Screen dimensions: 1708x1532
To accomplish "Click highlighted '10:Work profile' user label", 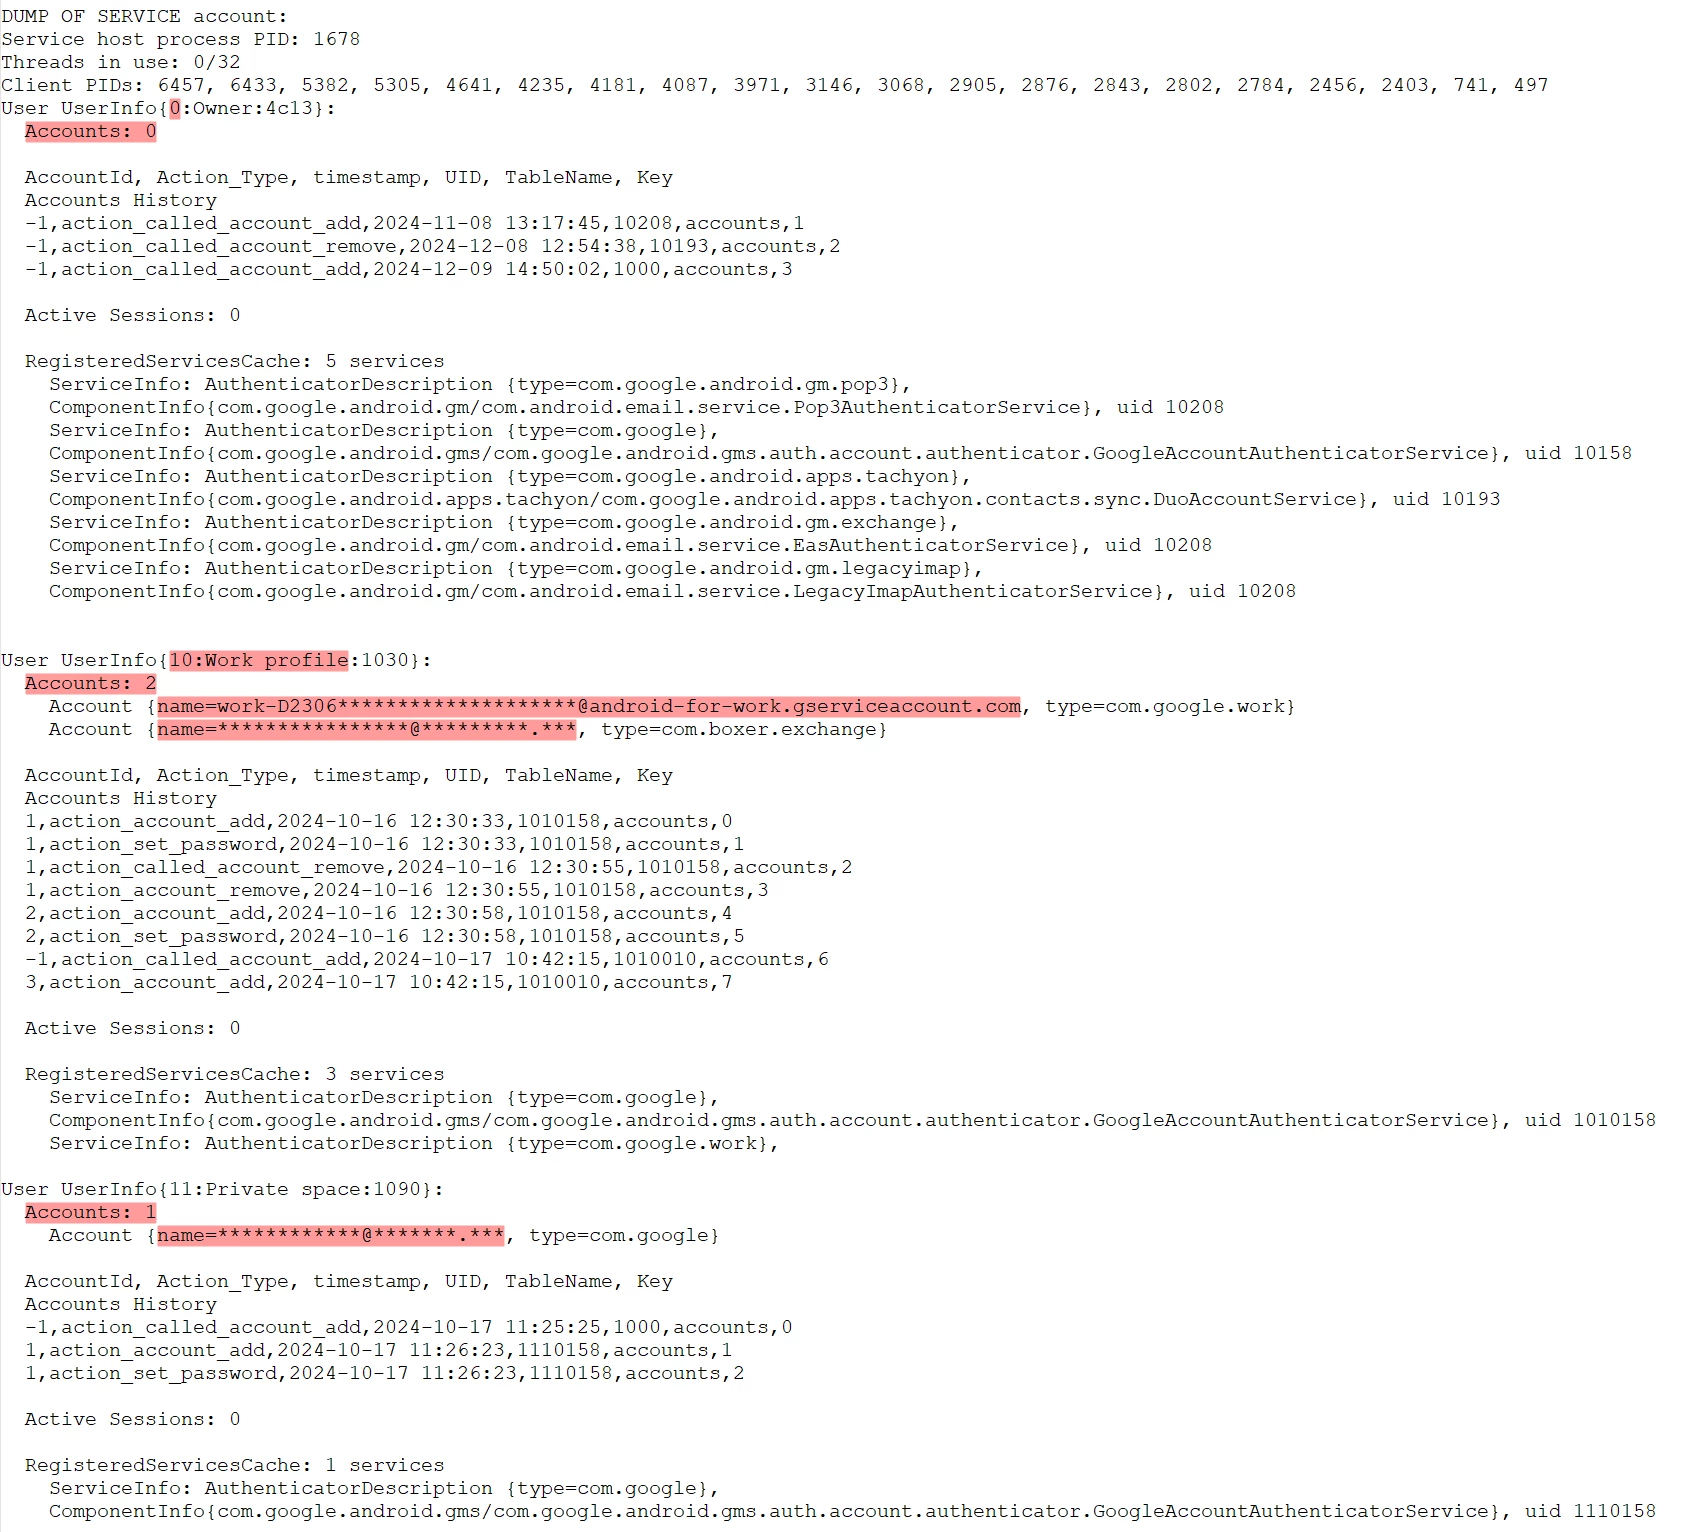I will pyautogui.click(x=259, y=660).
